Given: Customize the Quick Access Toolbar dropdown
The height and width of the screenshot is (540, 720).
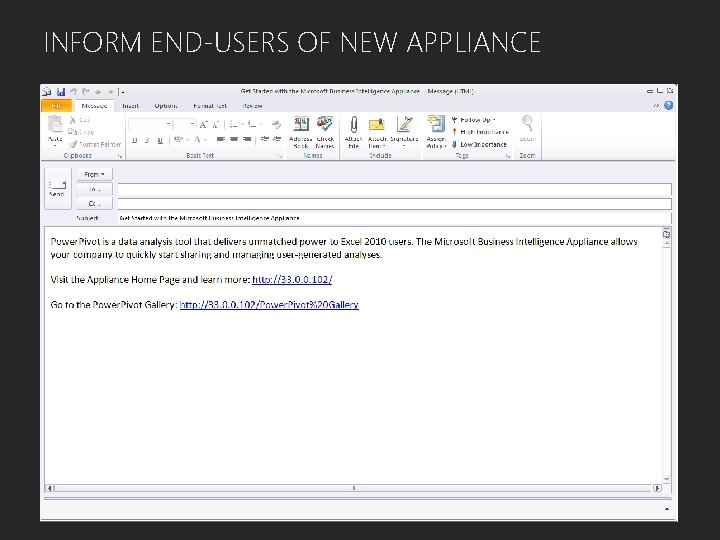Looking at the screenshot, I should (122, 92).
